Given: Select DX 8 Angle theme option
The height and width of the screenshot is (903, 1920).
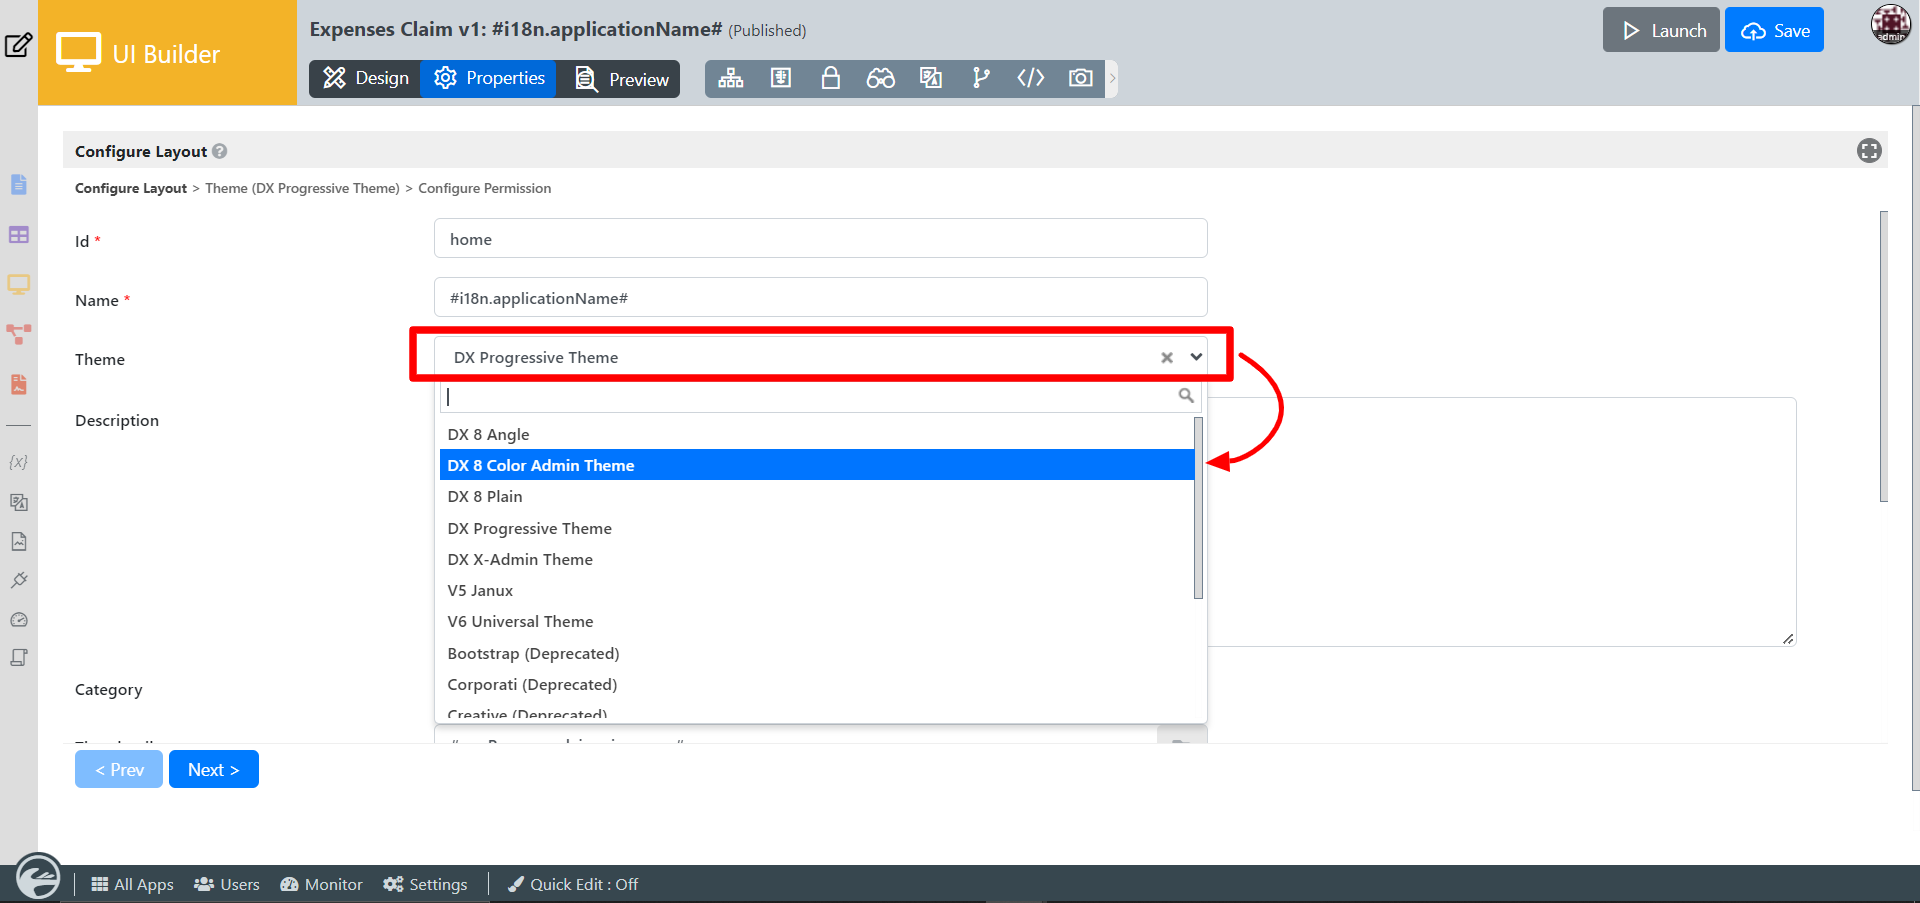Looking at the screenshot, I should point(817,434).
